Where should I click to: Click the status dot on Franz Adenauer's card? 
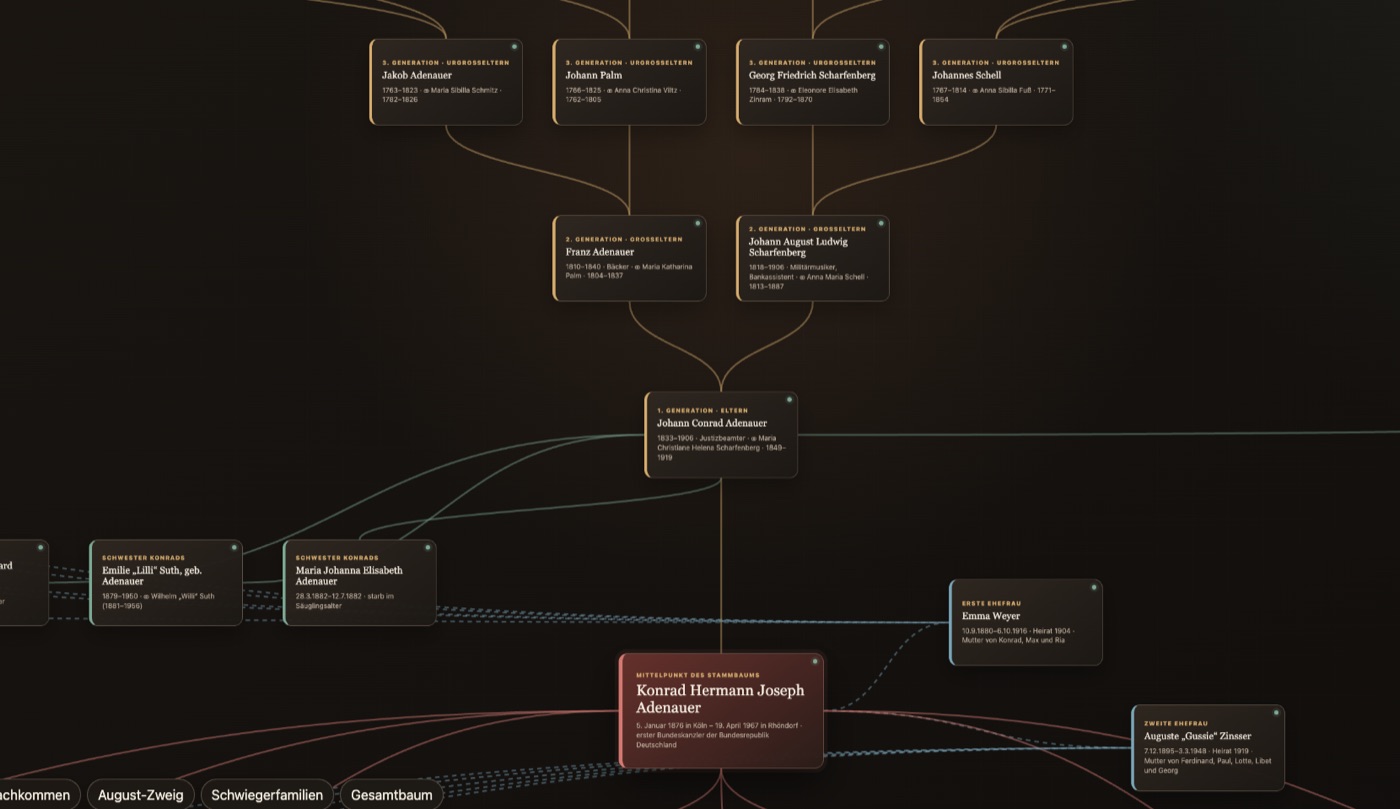click(698, 224)
